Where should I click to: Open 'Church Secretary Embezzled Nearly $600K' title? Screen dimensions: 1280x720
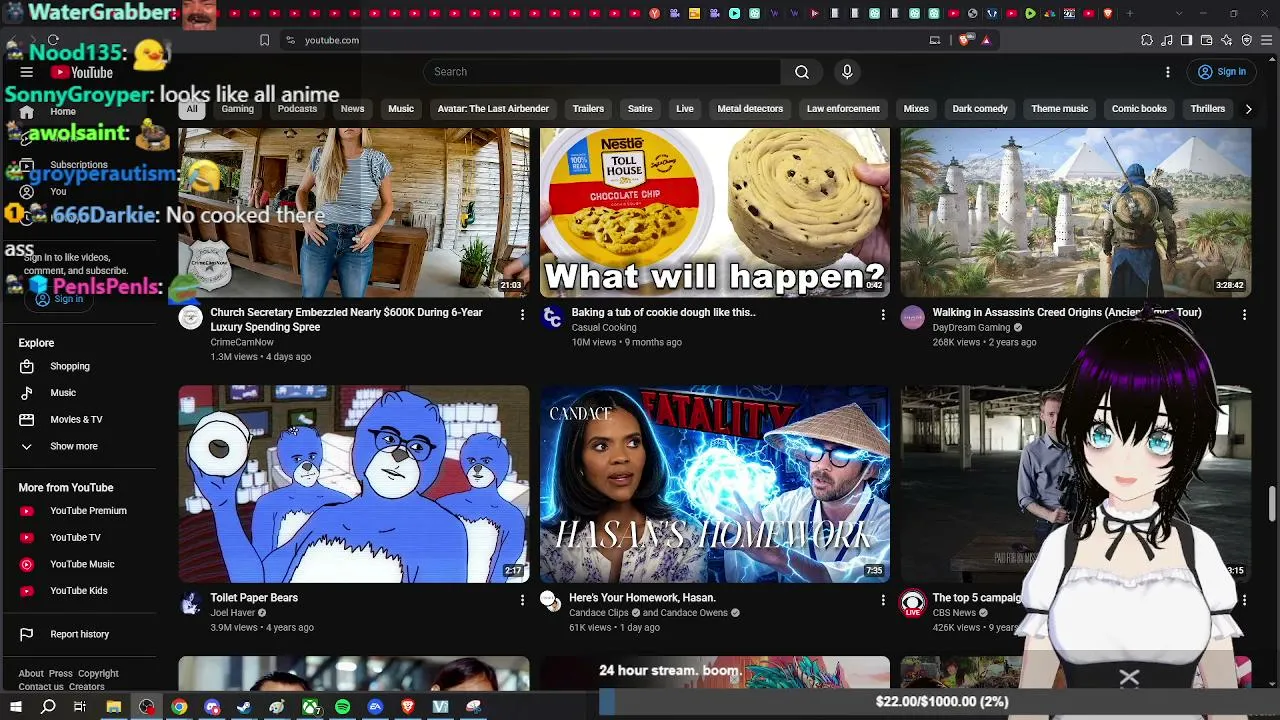346,319
